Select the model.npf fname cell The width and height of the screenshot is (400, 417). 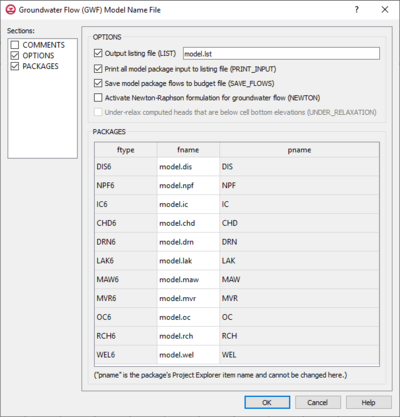click(x=188, y=185)
